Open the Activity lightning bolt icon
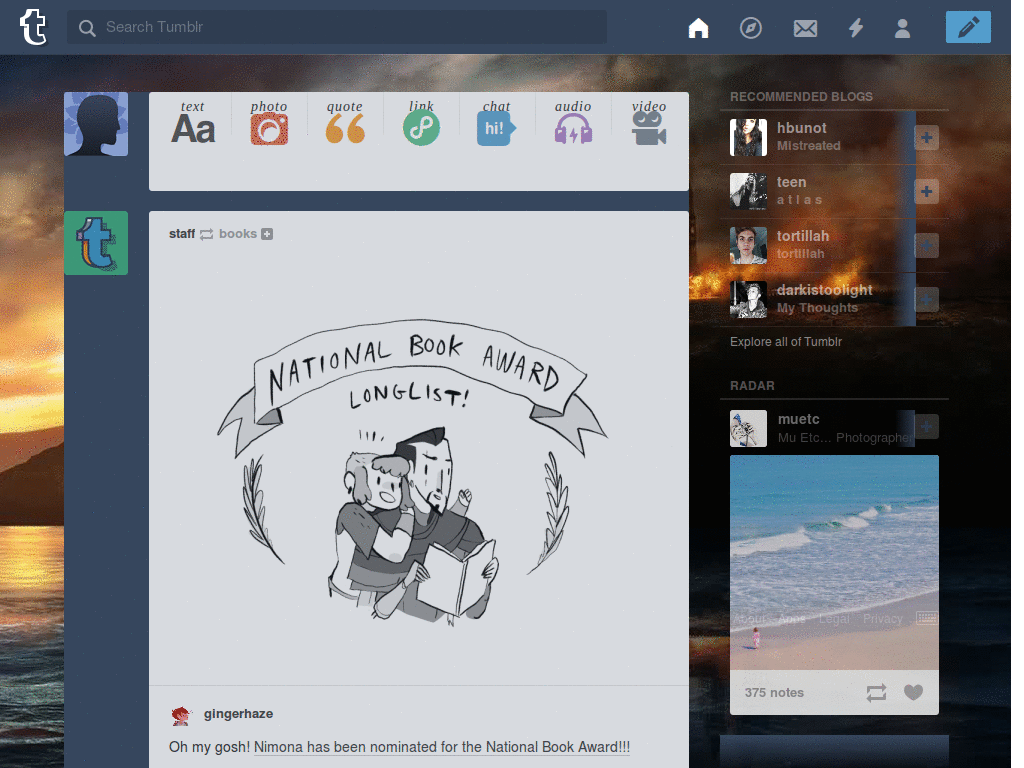This screenshot has height=768, width=1024. (x=856, y=28)
